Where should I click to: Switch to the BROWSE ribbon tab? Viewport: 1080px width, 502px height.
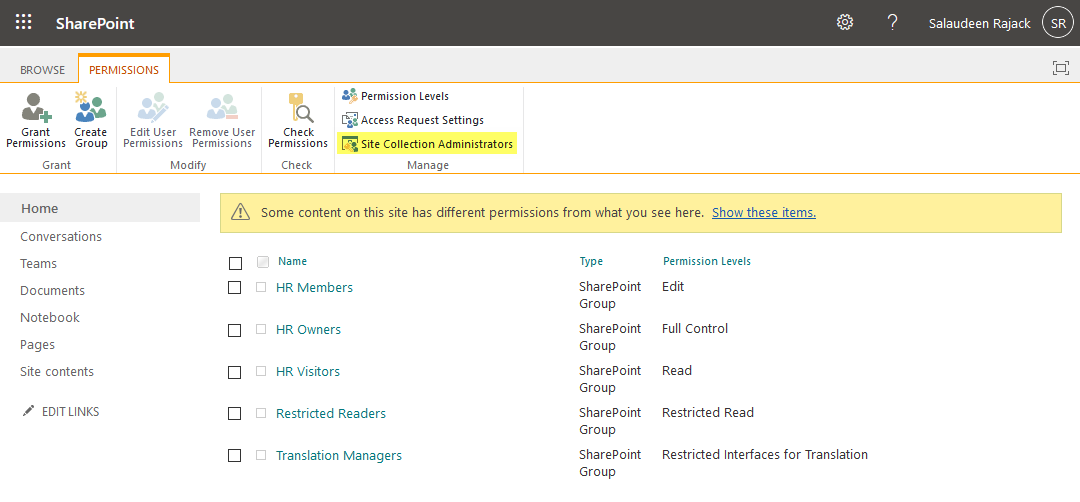point(43,70)
